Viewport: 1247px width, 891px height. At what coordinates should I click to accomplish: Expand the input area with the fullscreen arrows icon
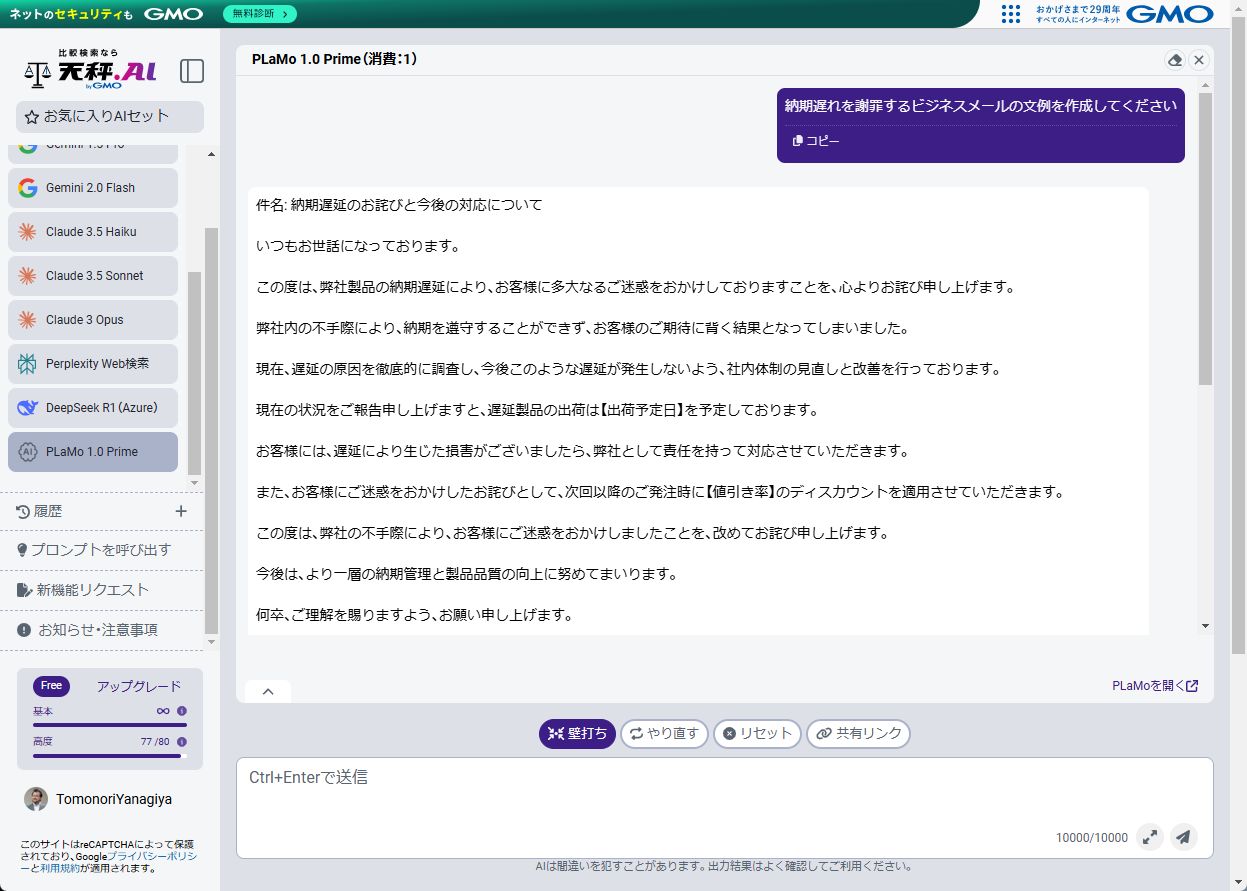1150,837
